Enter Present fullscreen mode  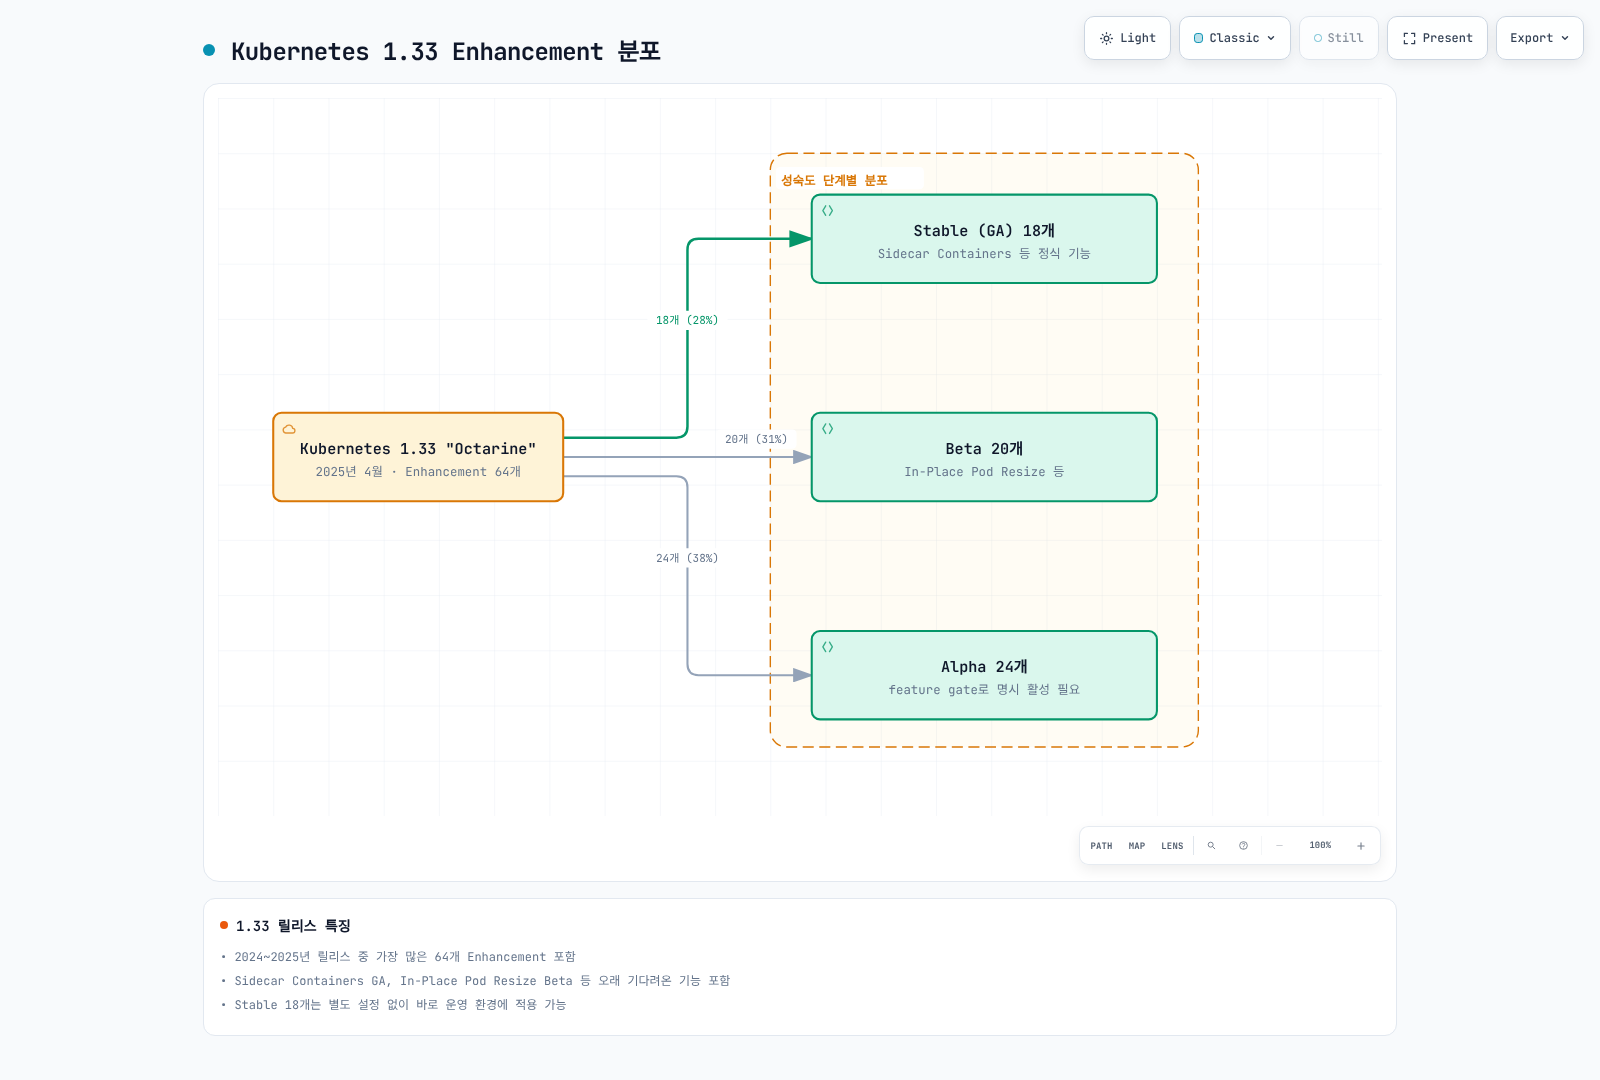pos(1437,38)
